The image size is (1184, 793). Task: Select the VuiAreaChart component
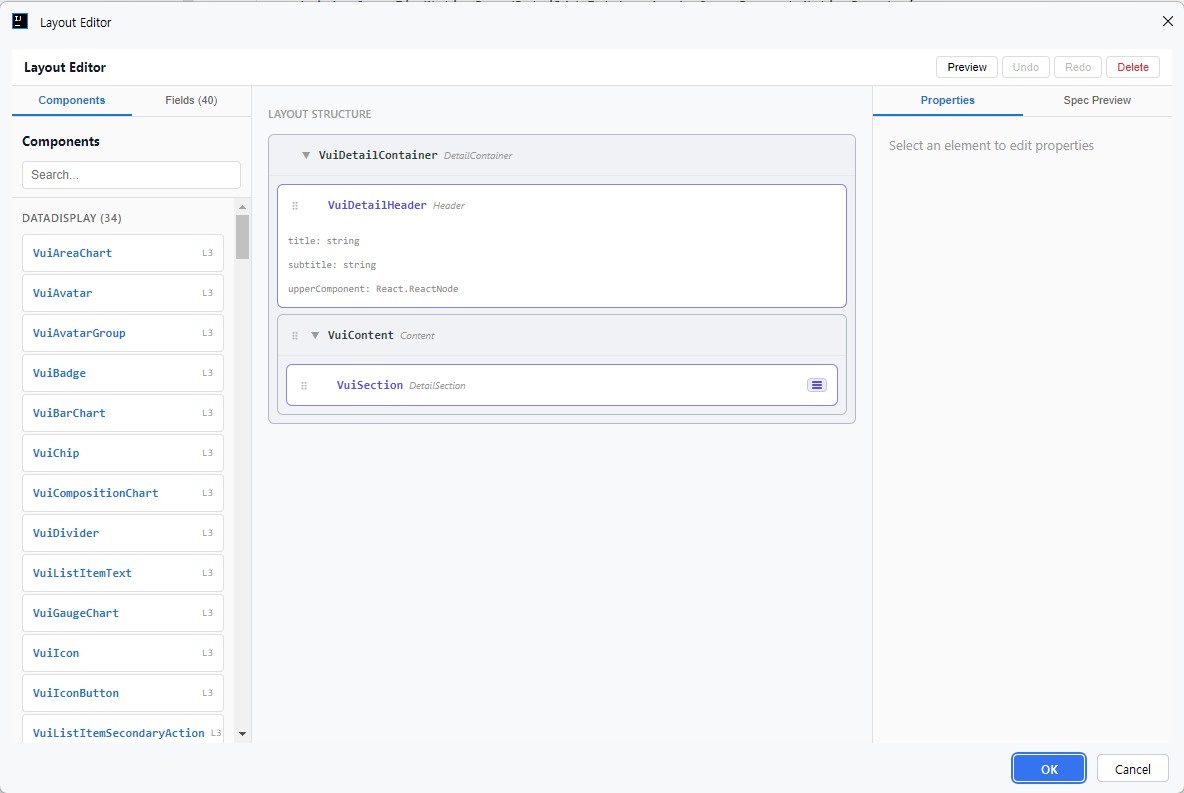(123, 253)
